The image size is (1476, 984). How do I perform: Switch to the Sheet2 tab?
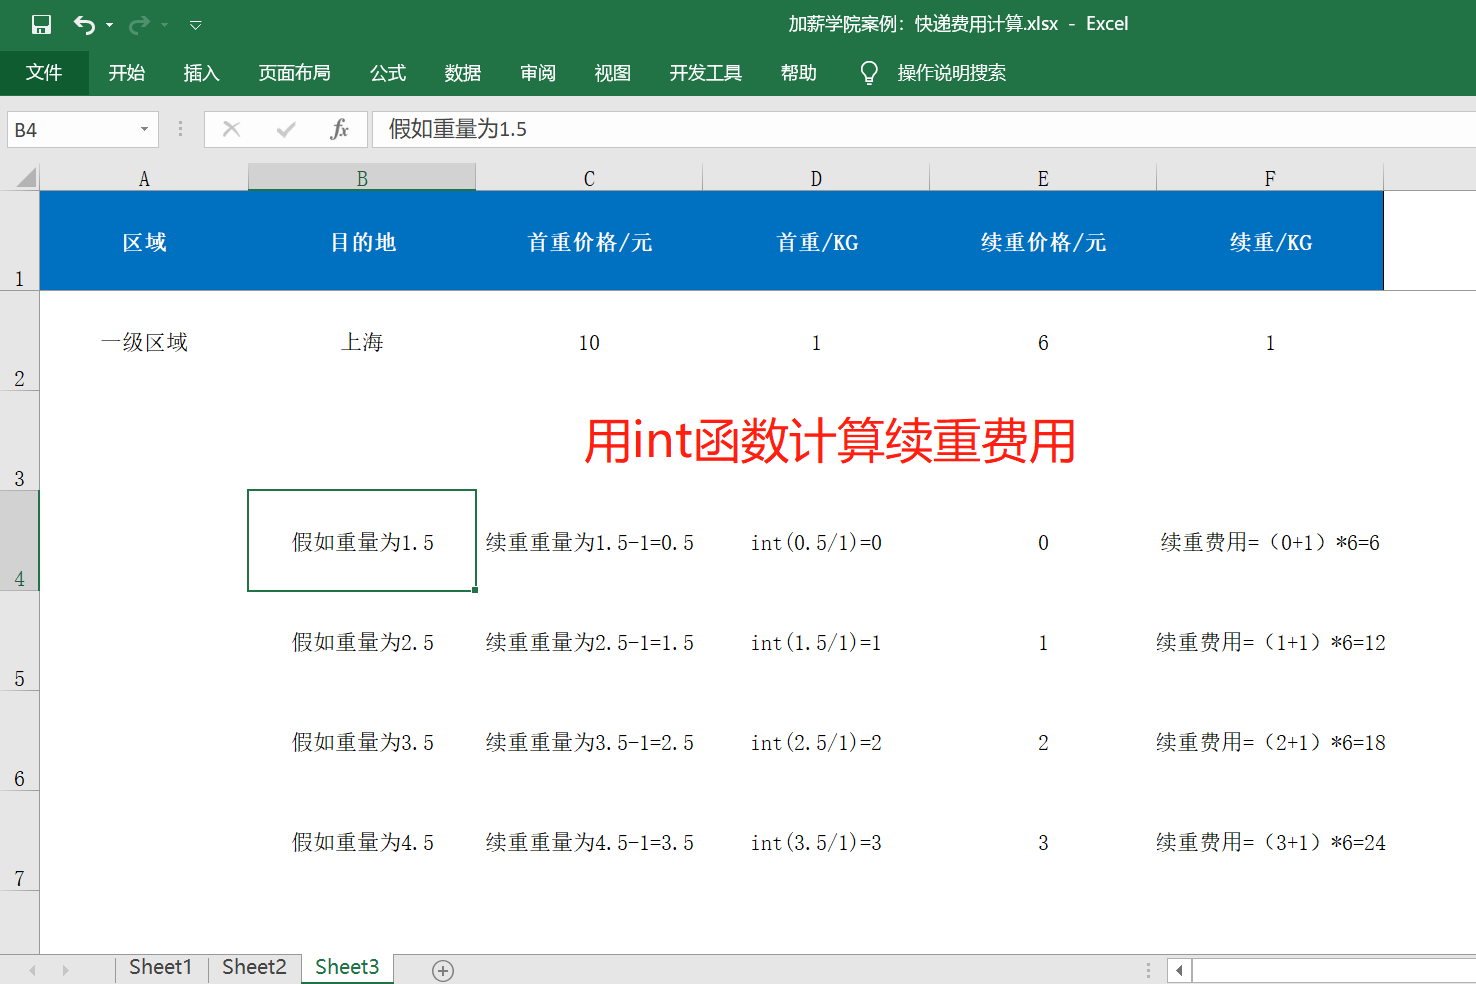point(254,967)
